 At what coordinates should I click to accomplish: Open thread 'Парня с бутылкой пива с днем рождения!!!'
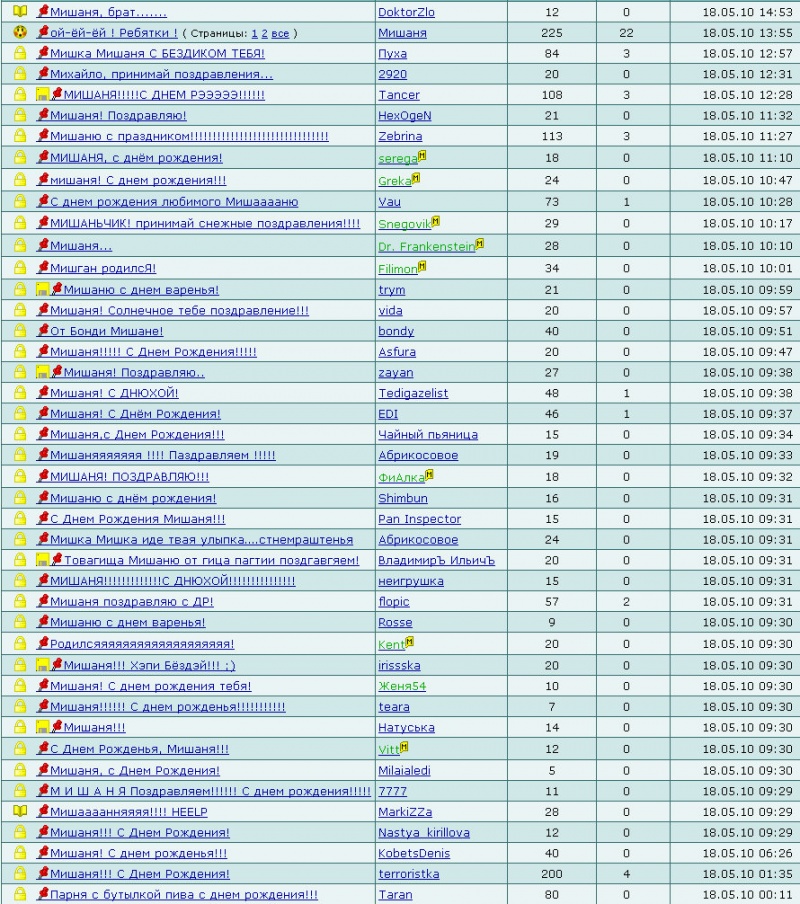pyautogui.click(x=184, y=895)
